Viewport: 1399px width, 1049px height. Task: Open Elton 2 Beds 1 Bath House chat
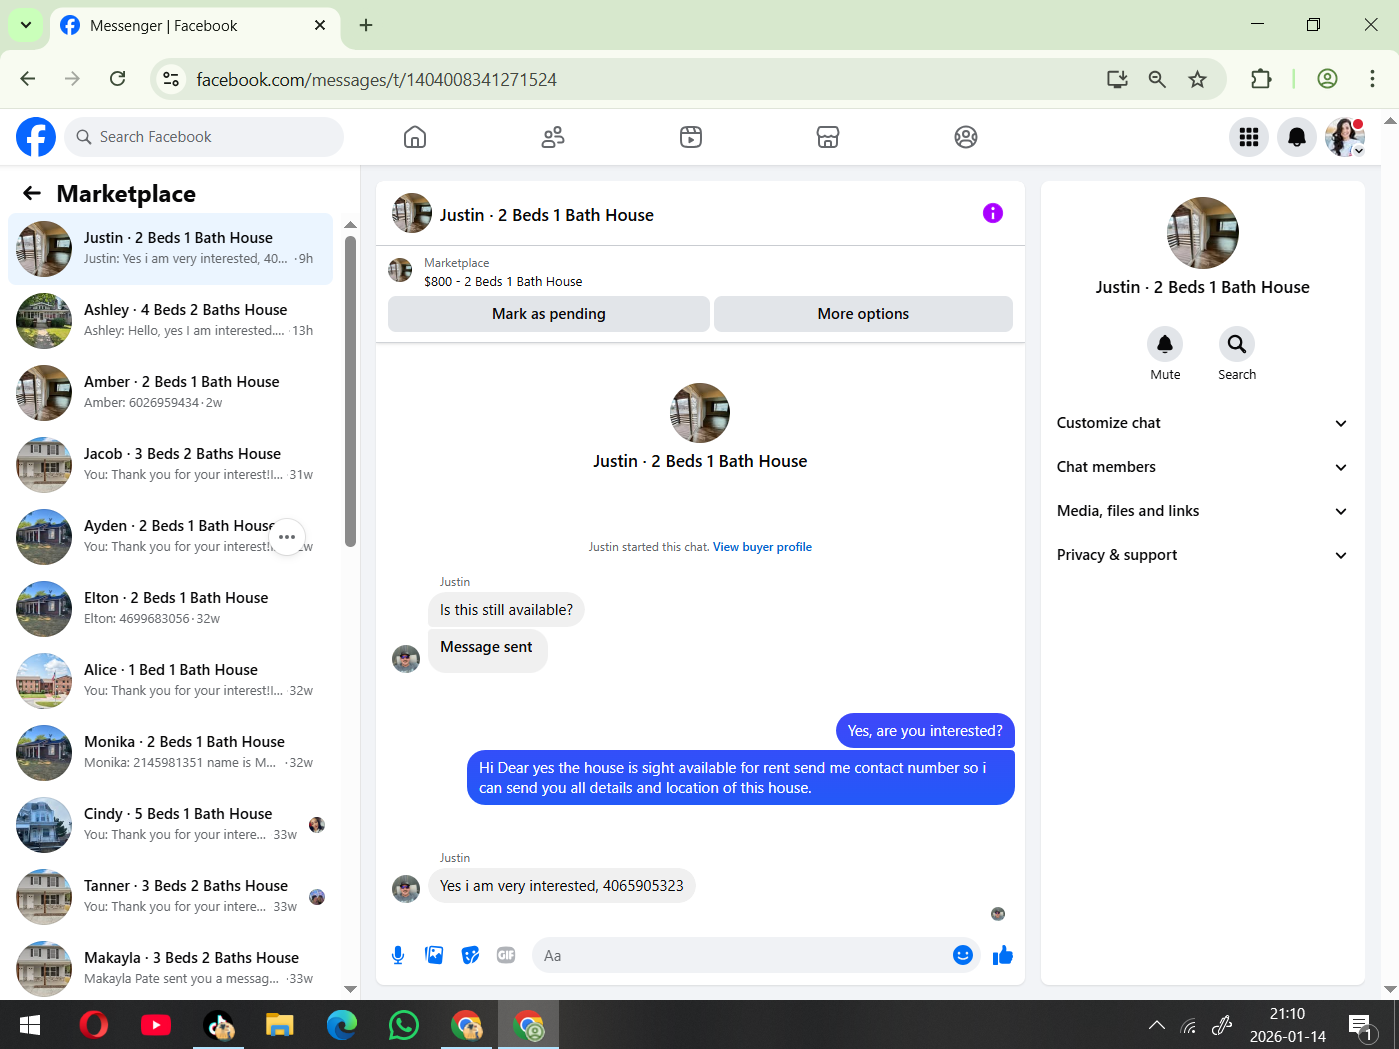170,609
